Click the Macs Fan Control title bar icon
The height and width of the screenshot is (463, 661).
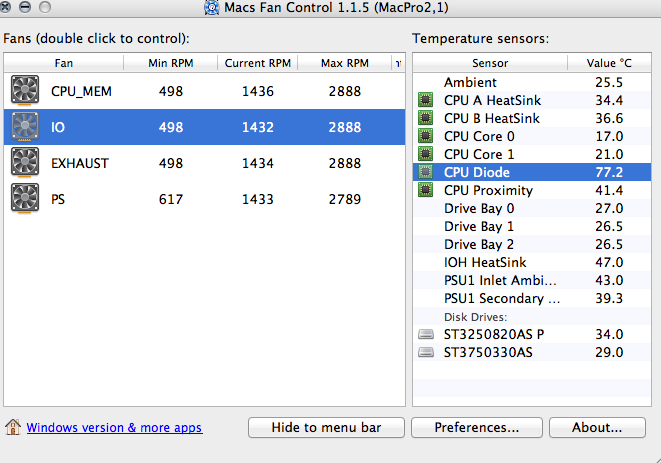pos(212,8)
